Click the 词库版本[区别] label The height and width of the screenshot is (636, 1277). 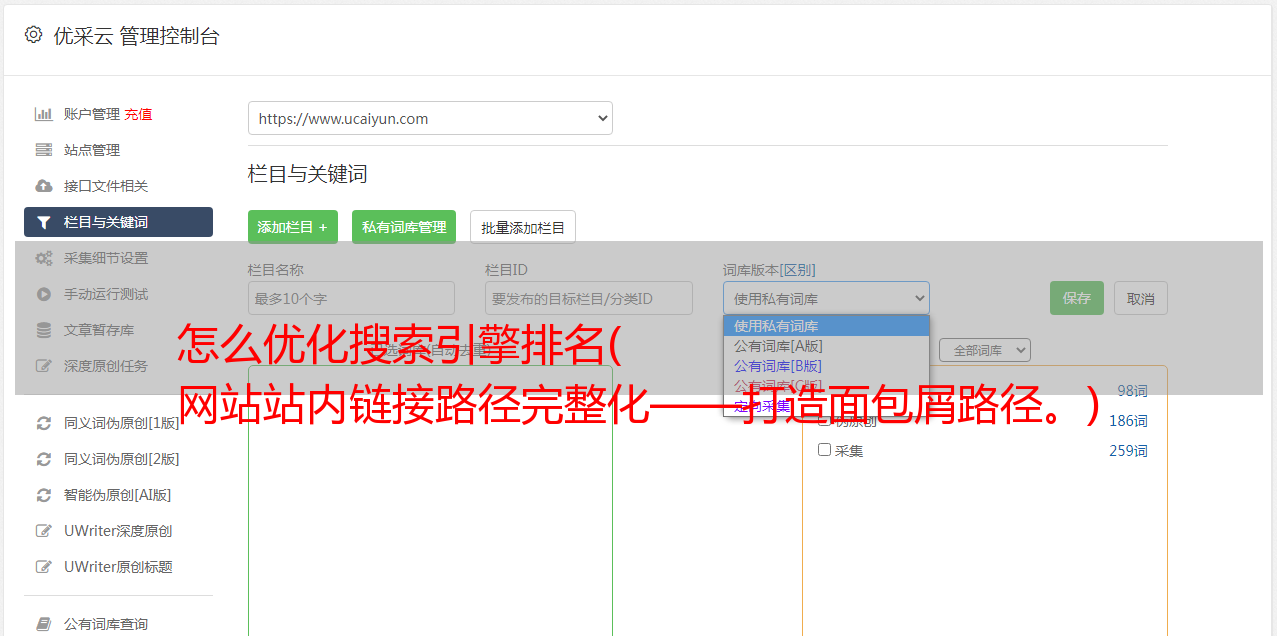[x=769, y=270]
